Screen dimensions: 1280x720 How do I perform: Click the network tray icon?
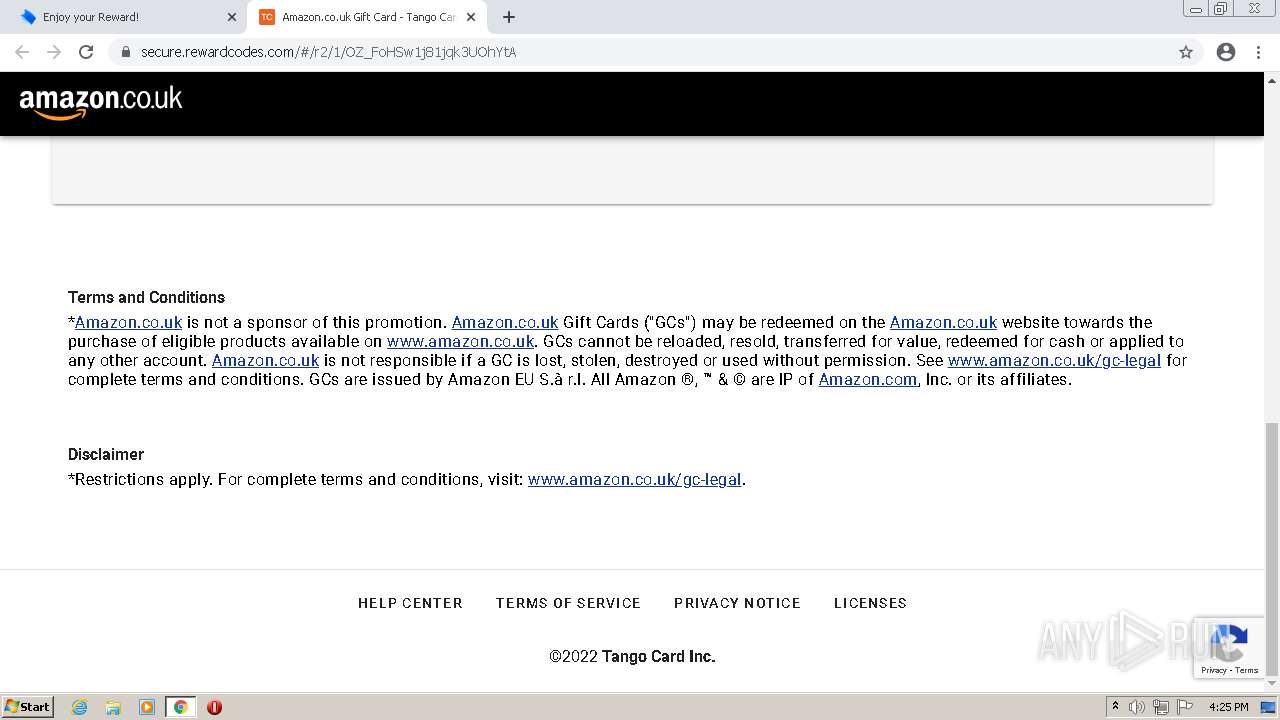coord(1160,707)
